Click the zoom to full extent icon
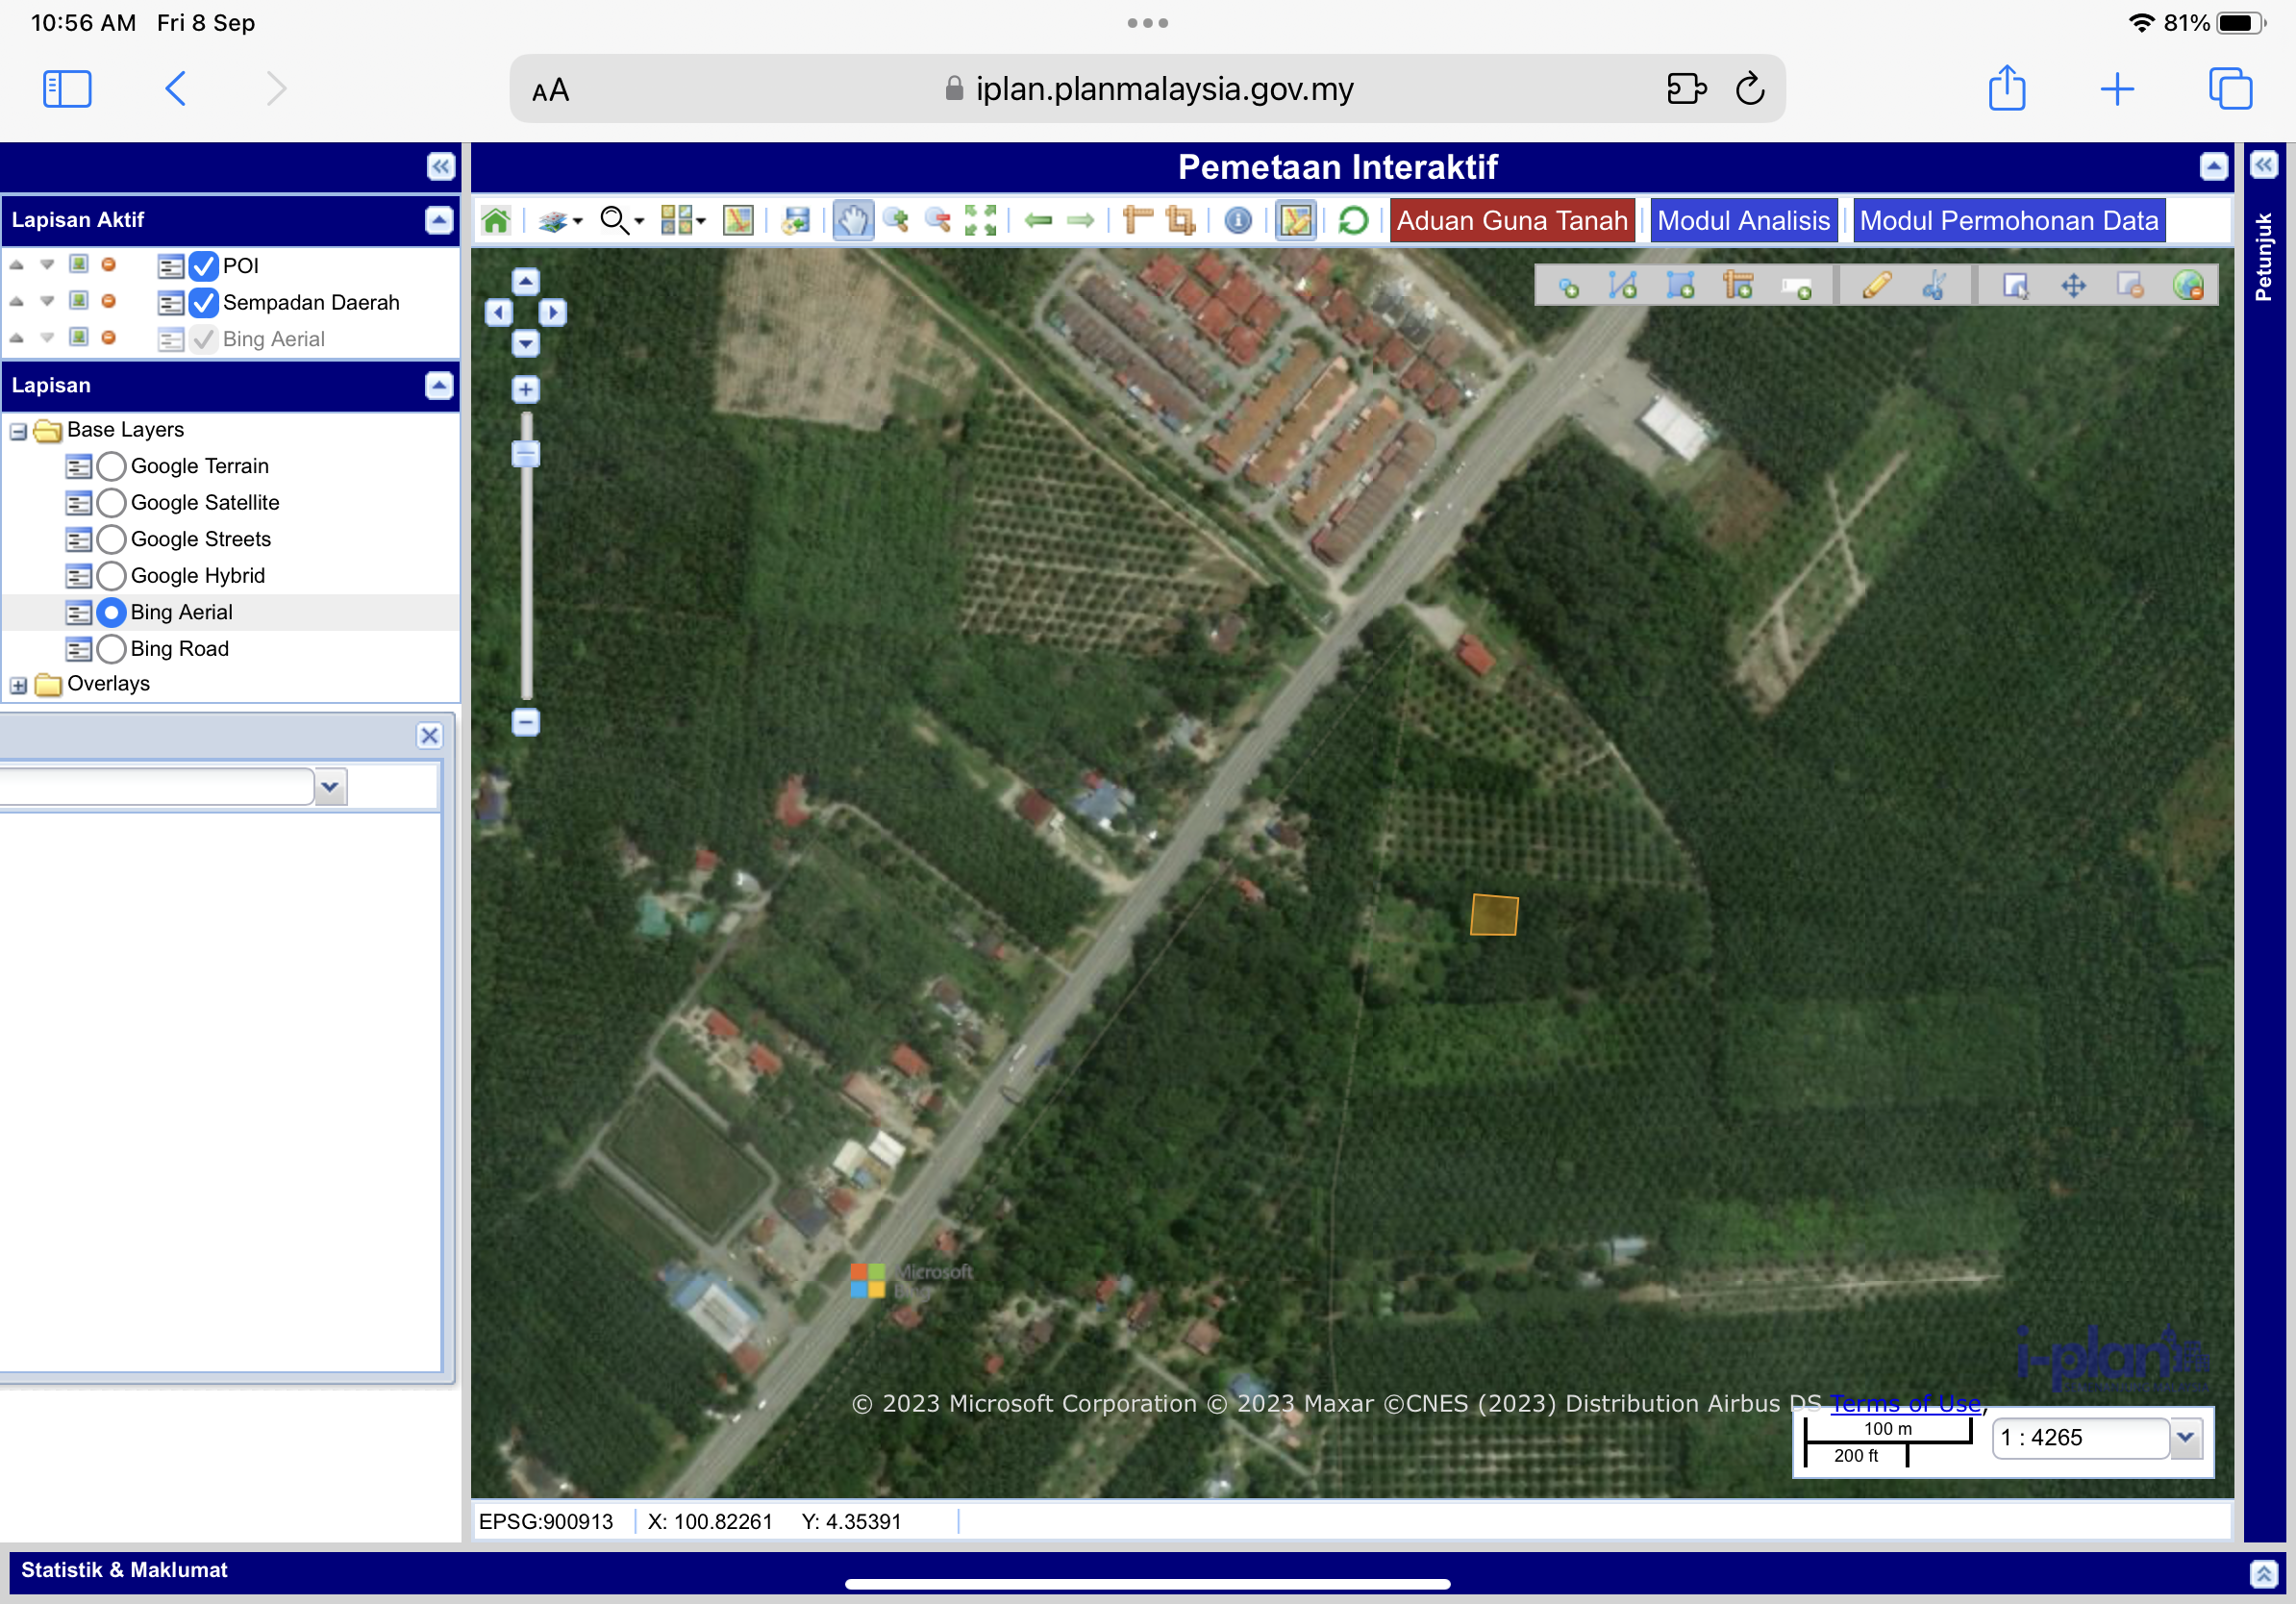This screenshot has width=2296, height=1604. (980, 220)
